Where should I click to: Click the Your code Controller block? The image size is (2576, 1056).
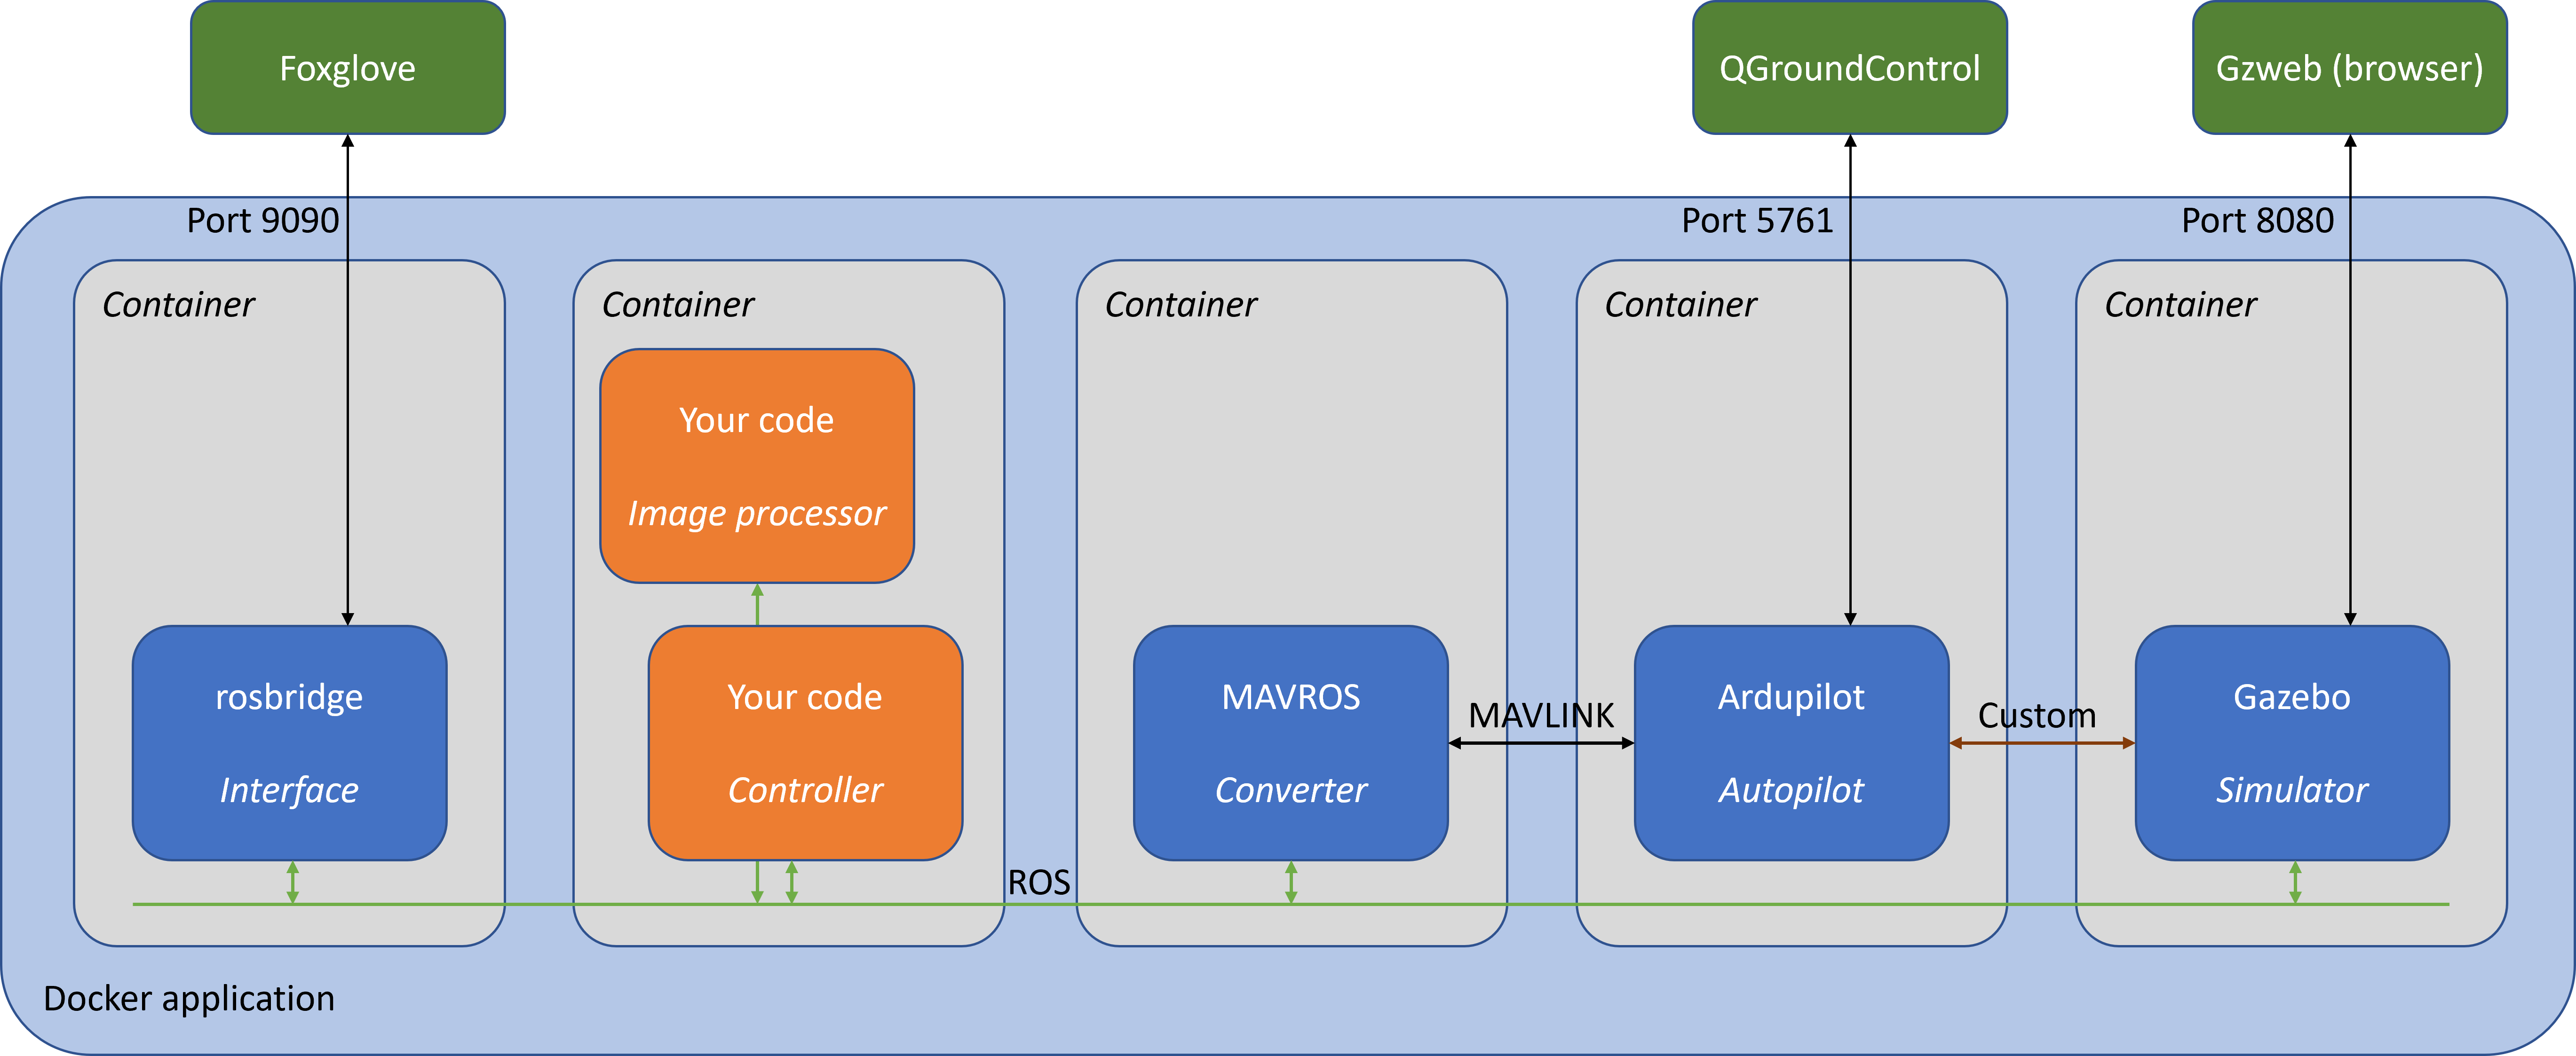click(805, 743)
